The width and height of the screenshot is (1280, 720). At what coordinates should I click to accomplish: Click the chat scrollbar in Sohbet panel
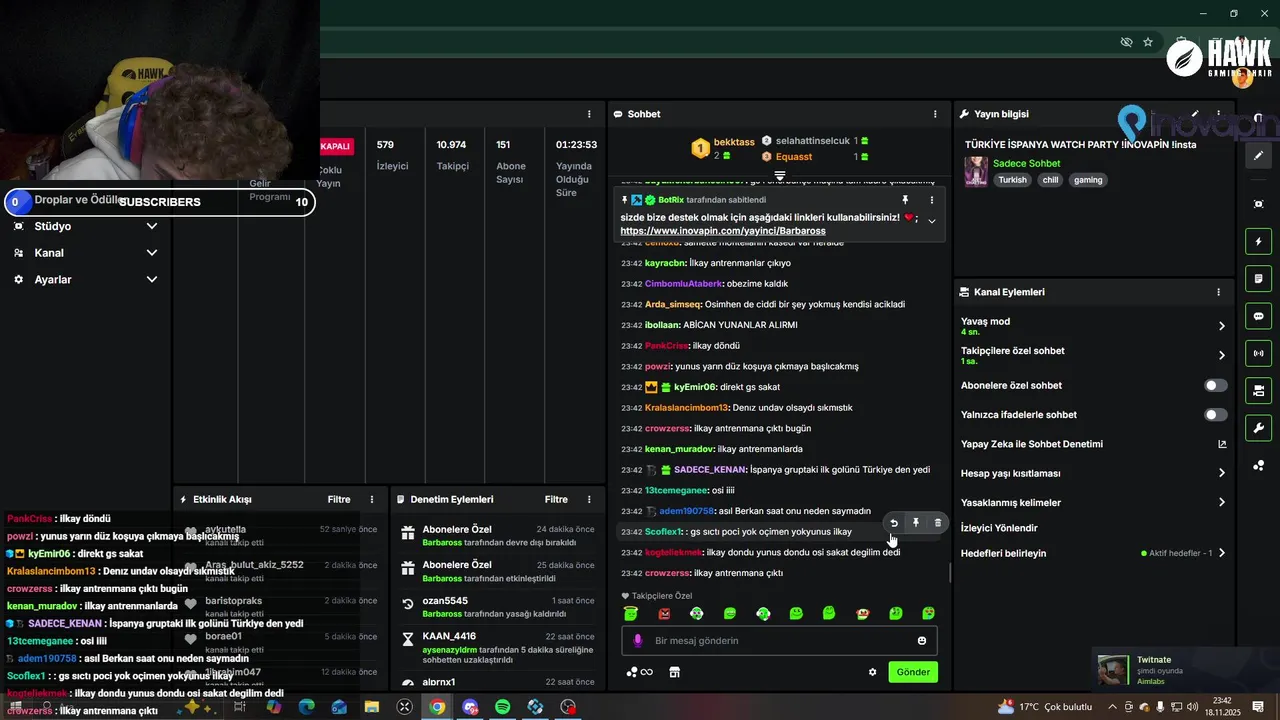tap(950, 574)
